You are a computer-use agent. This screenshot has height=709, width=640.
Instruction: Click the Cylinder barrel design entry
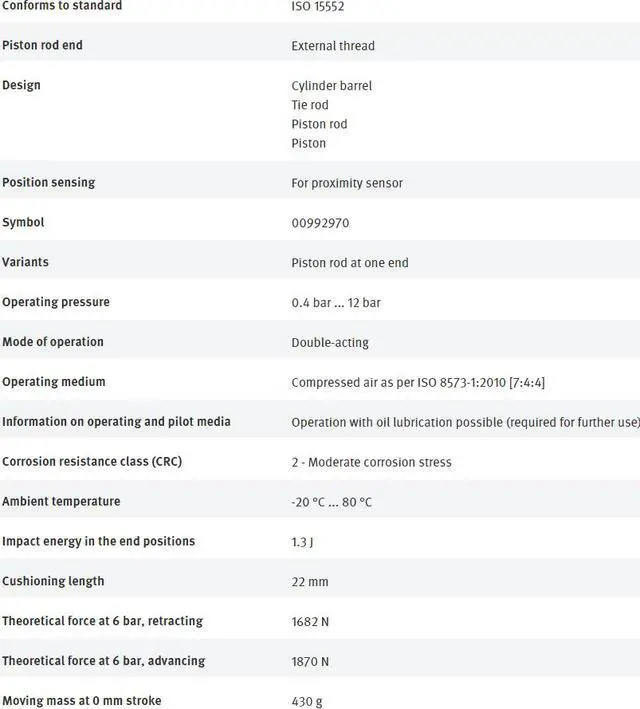[x=331, y=86]
